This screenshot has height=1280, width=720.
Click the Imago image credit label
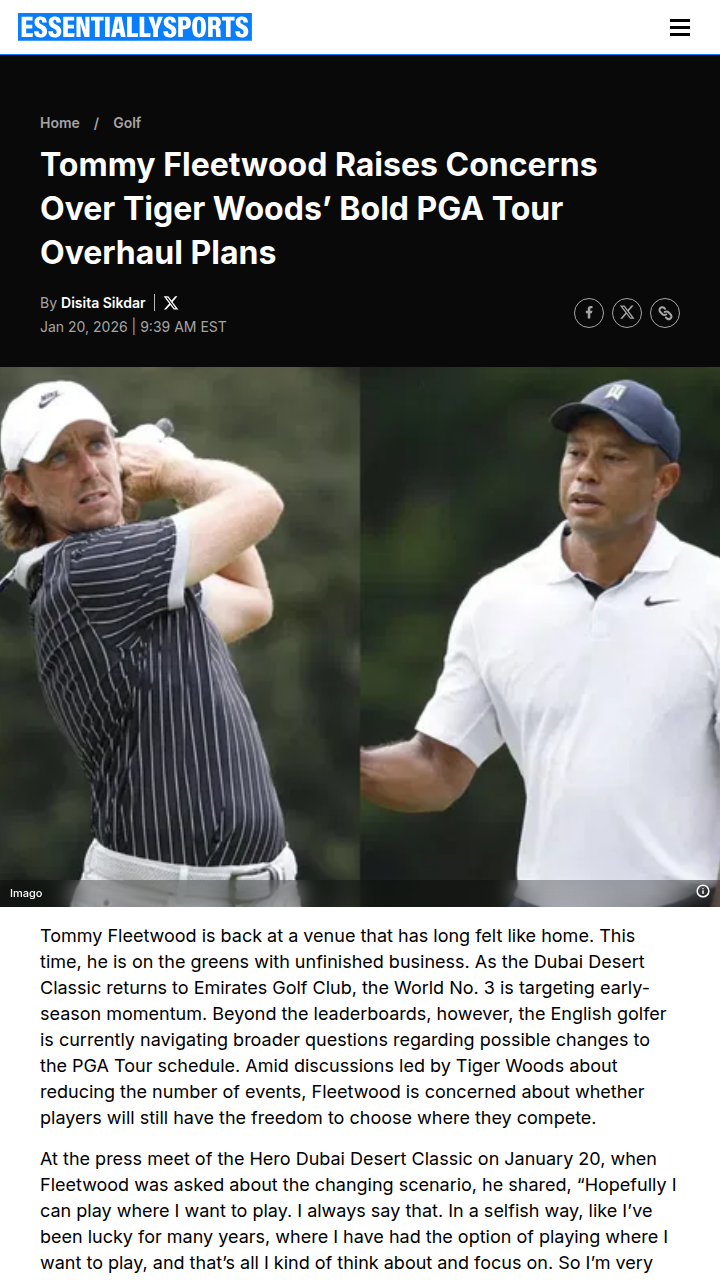pos(26,893)
